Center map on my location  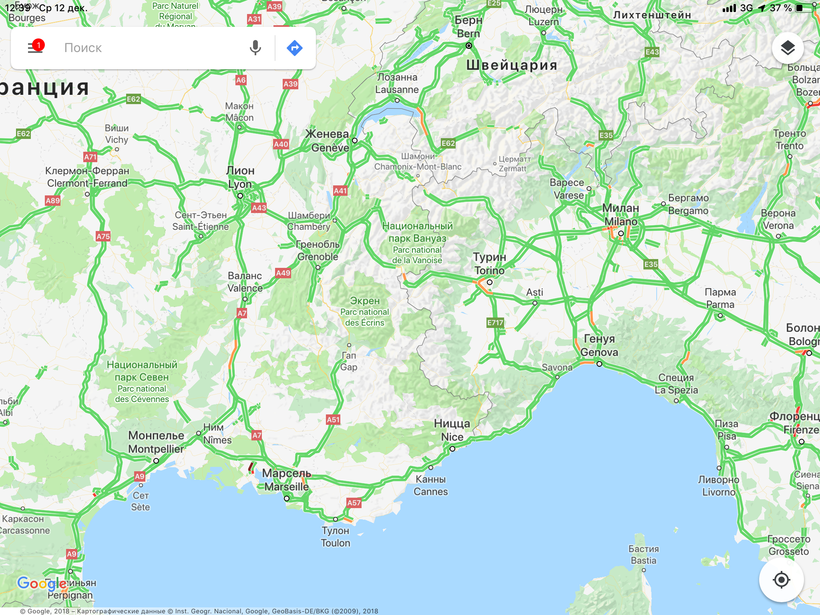[x=781, y=580]
